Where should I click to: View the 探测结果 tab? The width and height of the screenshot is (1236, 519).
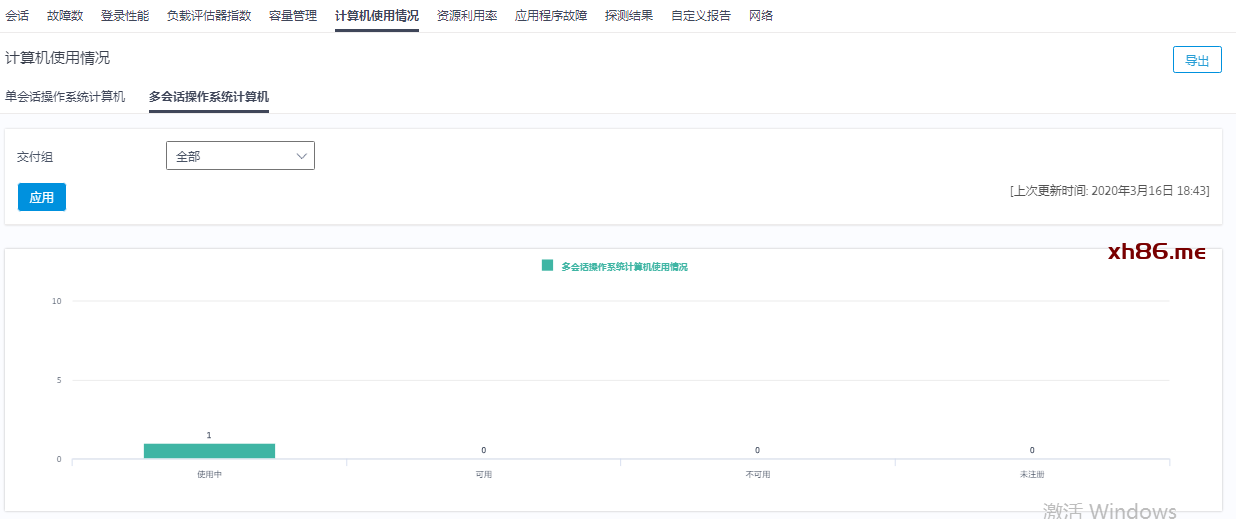point(629,16)
